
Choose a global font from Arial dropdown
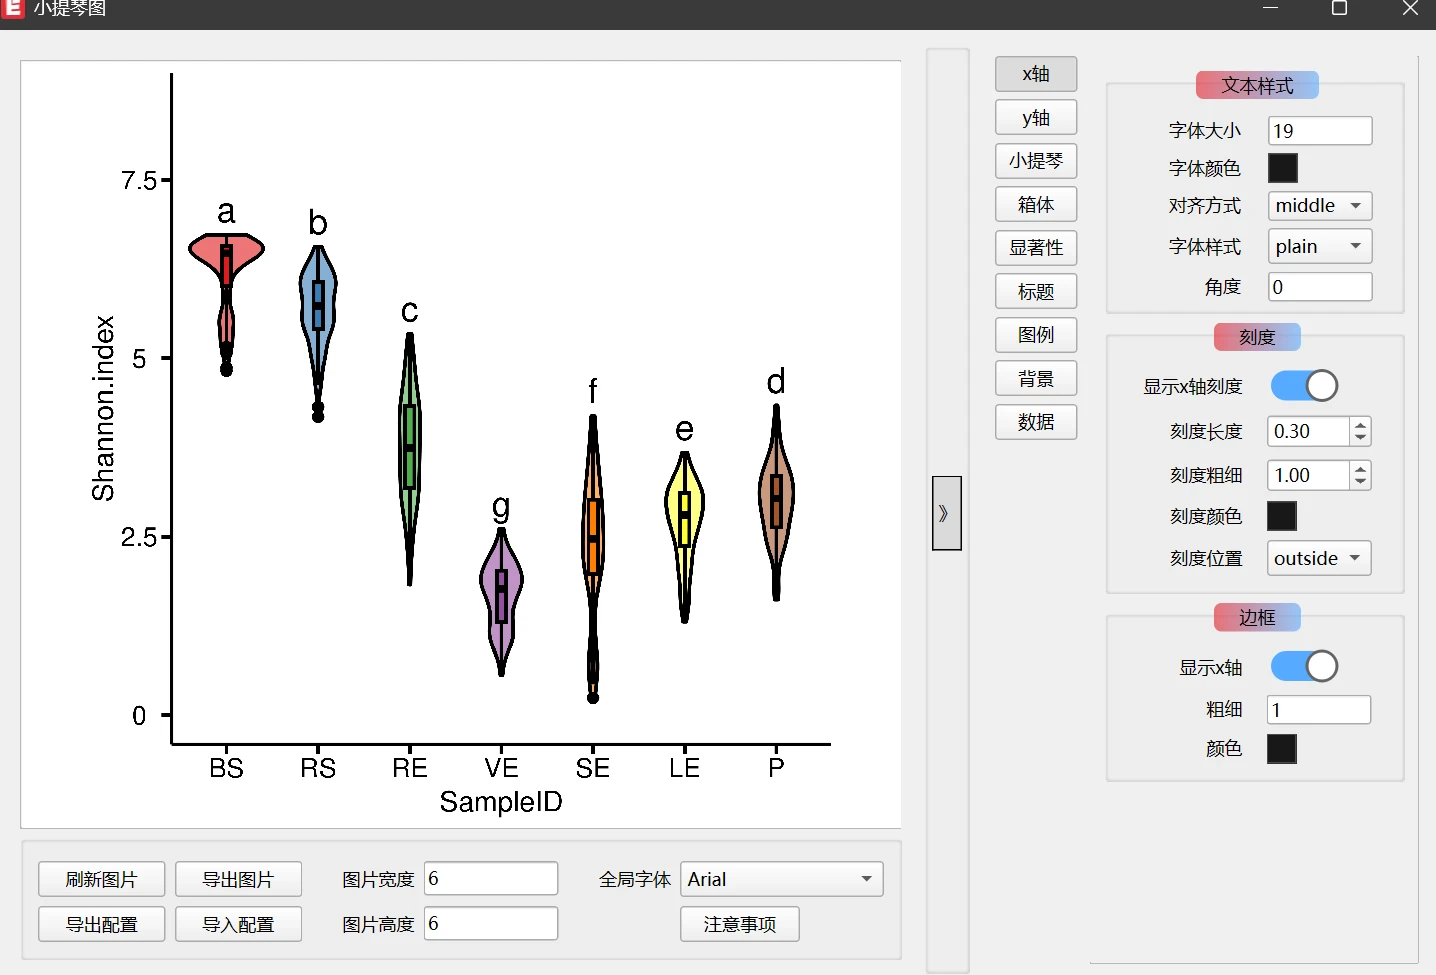781,880
